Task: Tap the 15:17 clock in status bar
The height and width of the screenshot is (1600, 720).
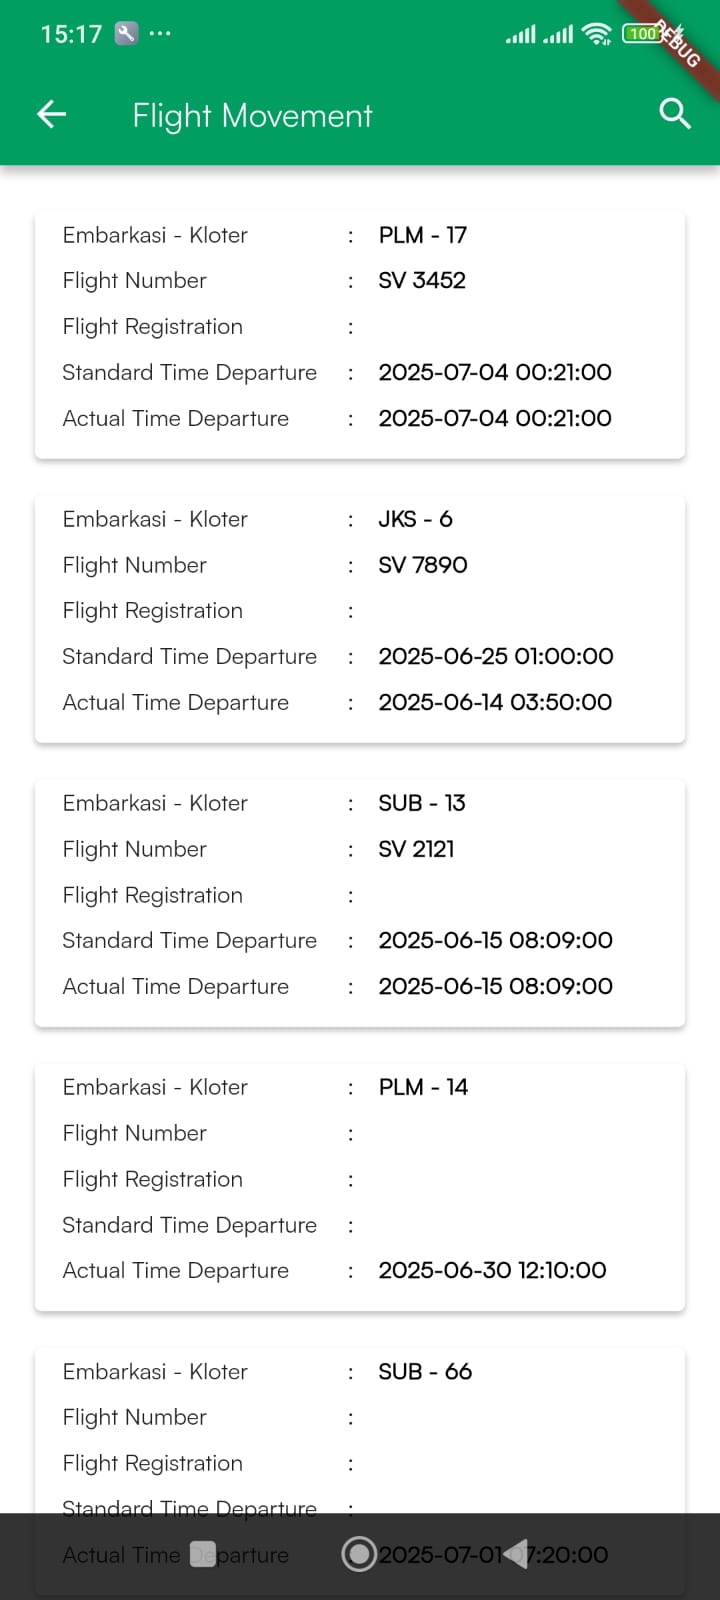Action: pyautogui.click(x=71, y=34)
